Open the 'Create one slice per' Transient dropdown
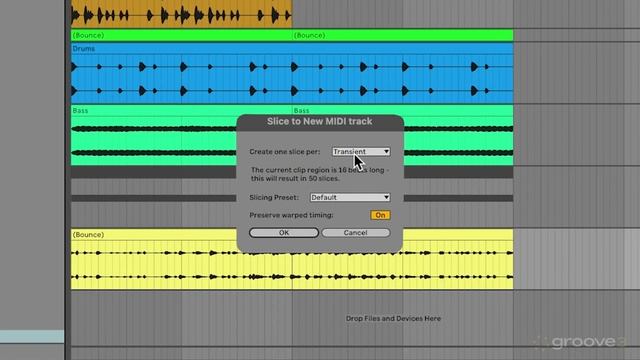Screen dimensions: 640x360 coord(361,151)
